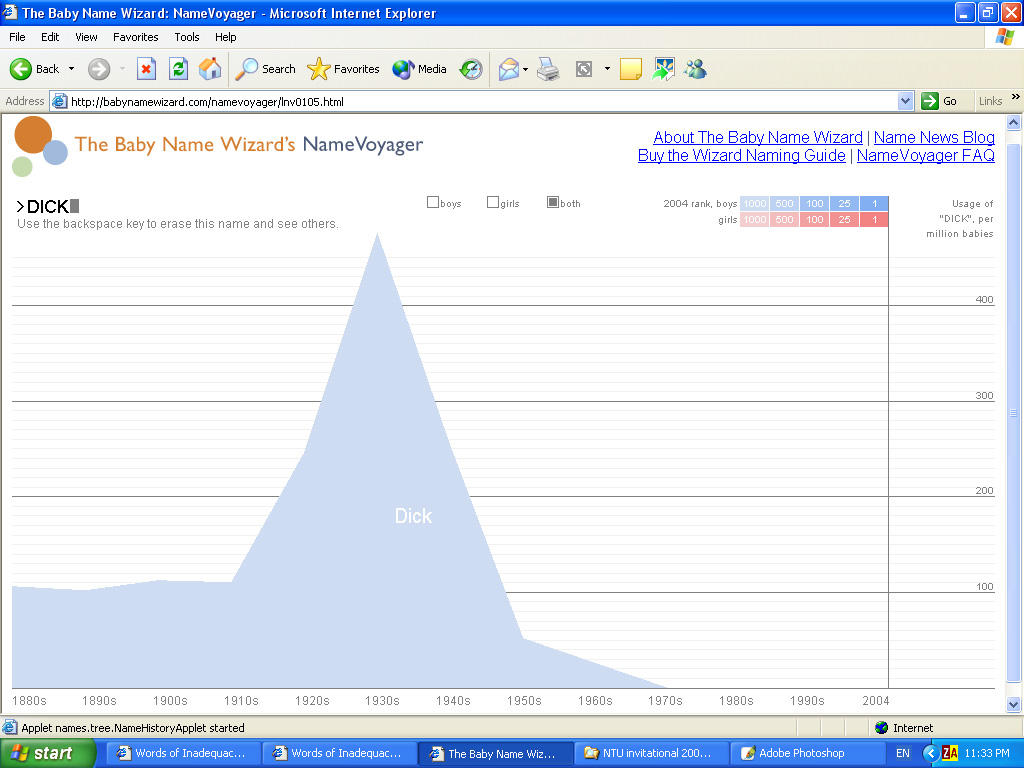This screenshot has width=1024, height=768.
Task: Open the dropdown arrow after full-screen icon
Action: [x=607, y=69]
